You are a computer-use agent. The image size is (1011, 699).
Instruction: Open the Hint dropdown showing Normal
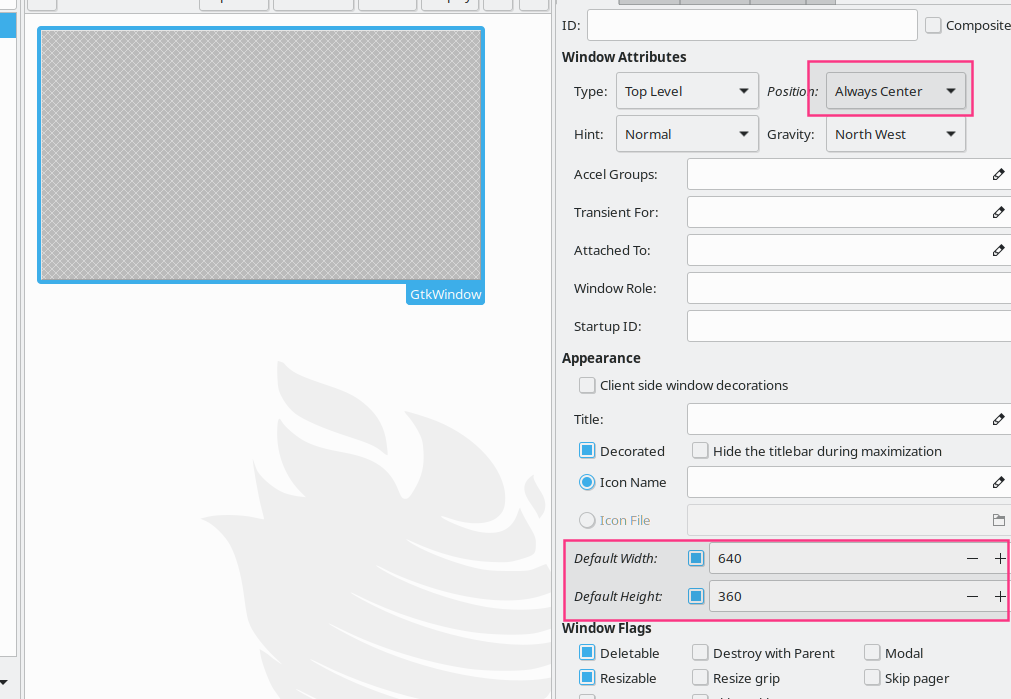tap(686, 134)
